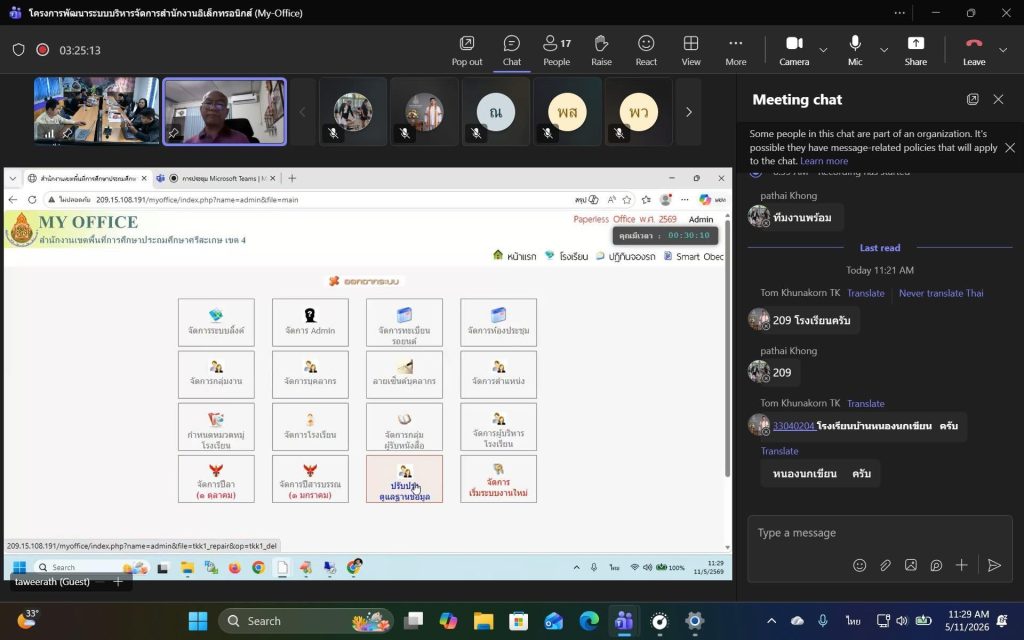Open the React emoji menu

[646, 51]
